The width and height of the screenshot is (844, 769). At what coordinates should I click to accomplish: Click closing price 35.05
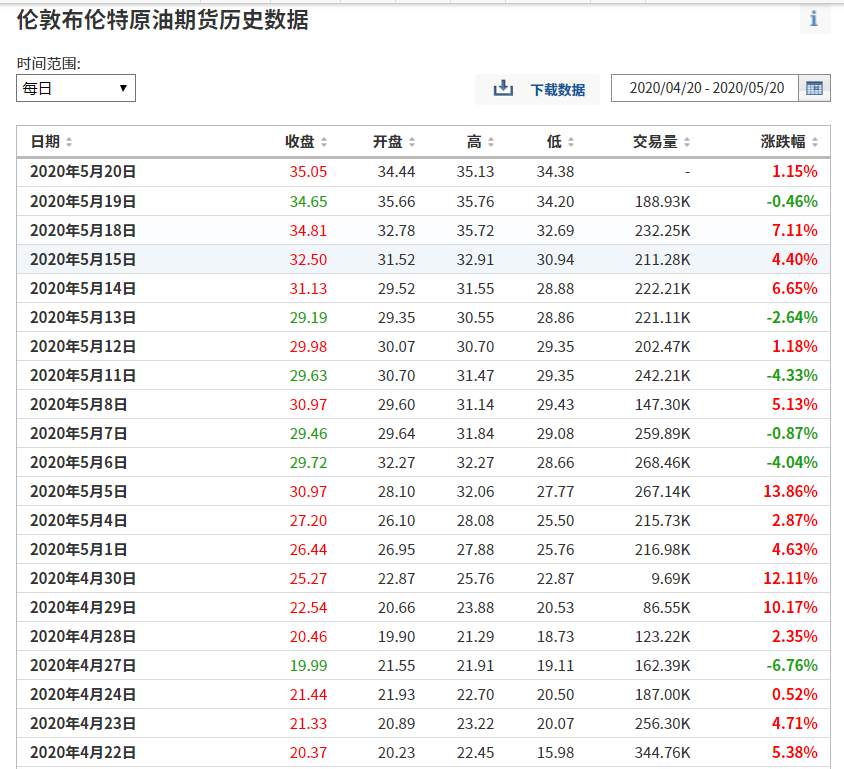tap(308, 172)
